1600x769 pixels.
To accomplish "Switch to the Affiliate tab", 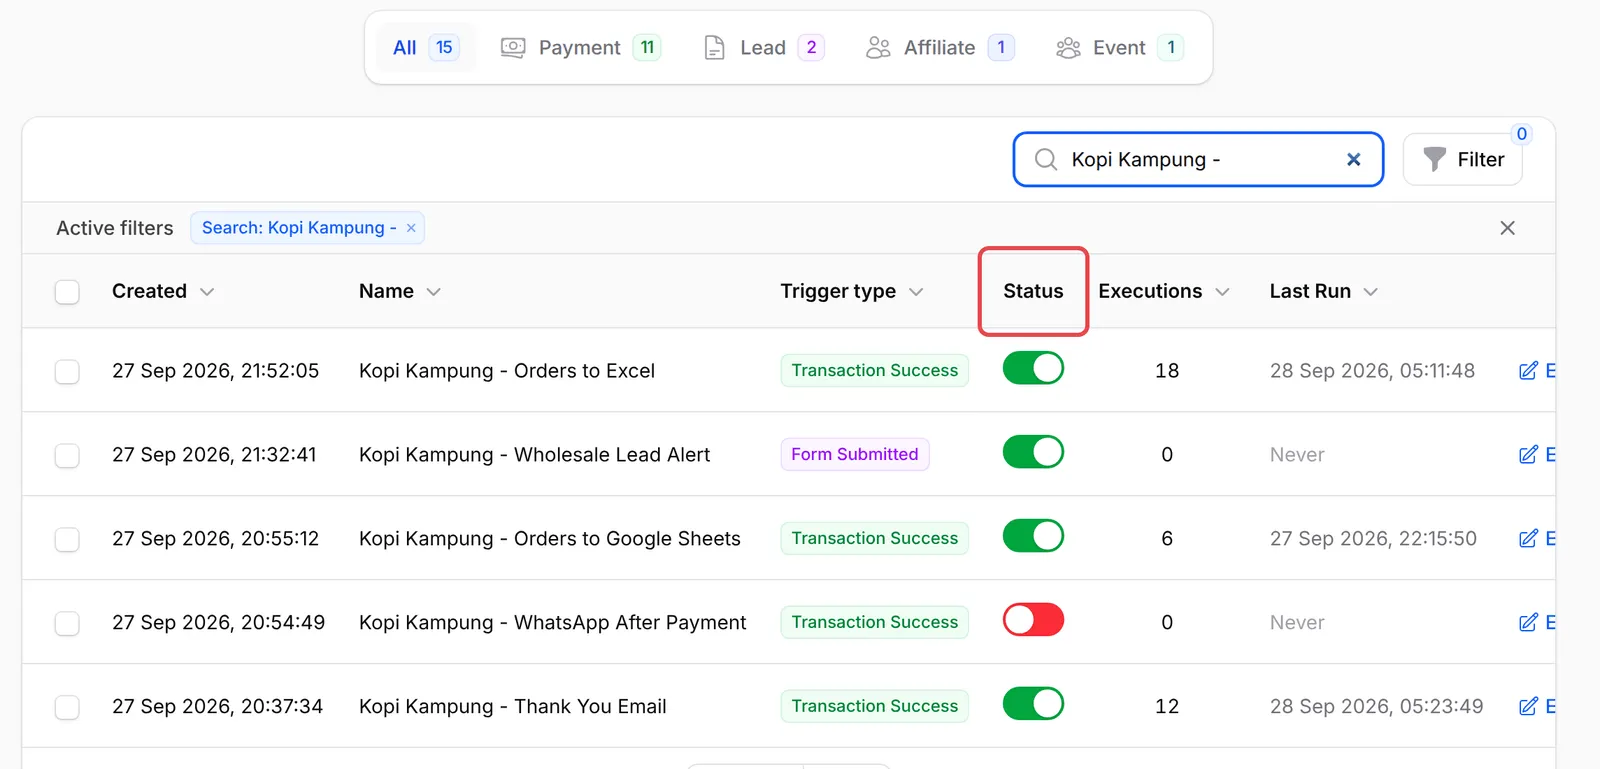I will [940, 48].
